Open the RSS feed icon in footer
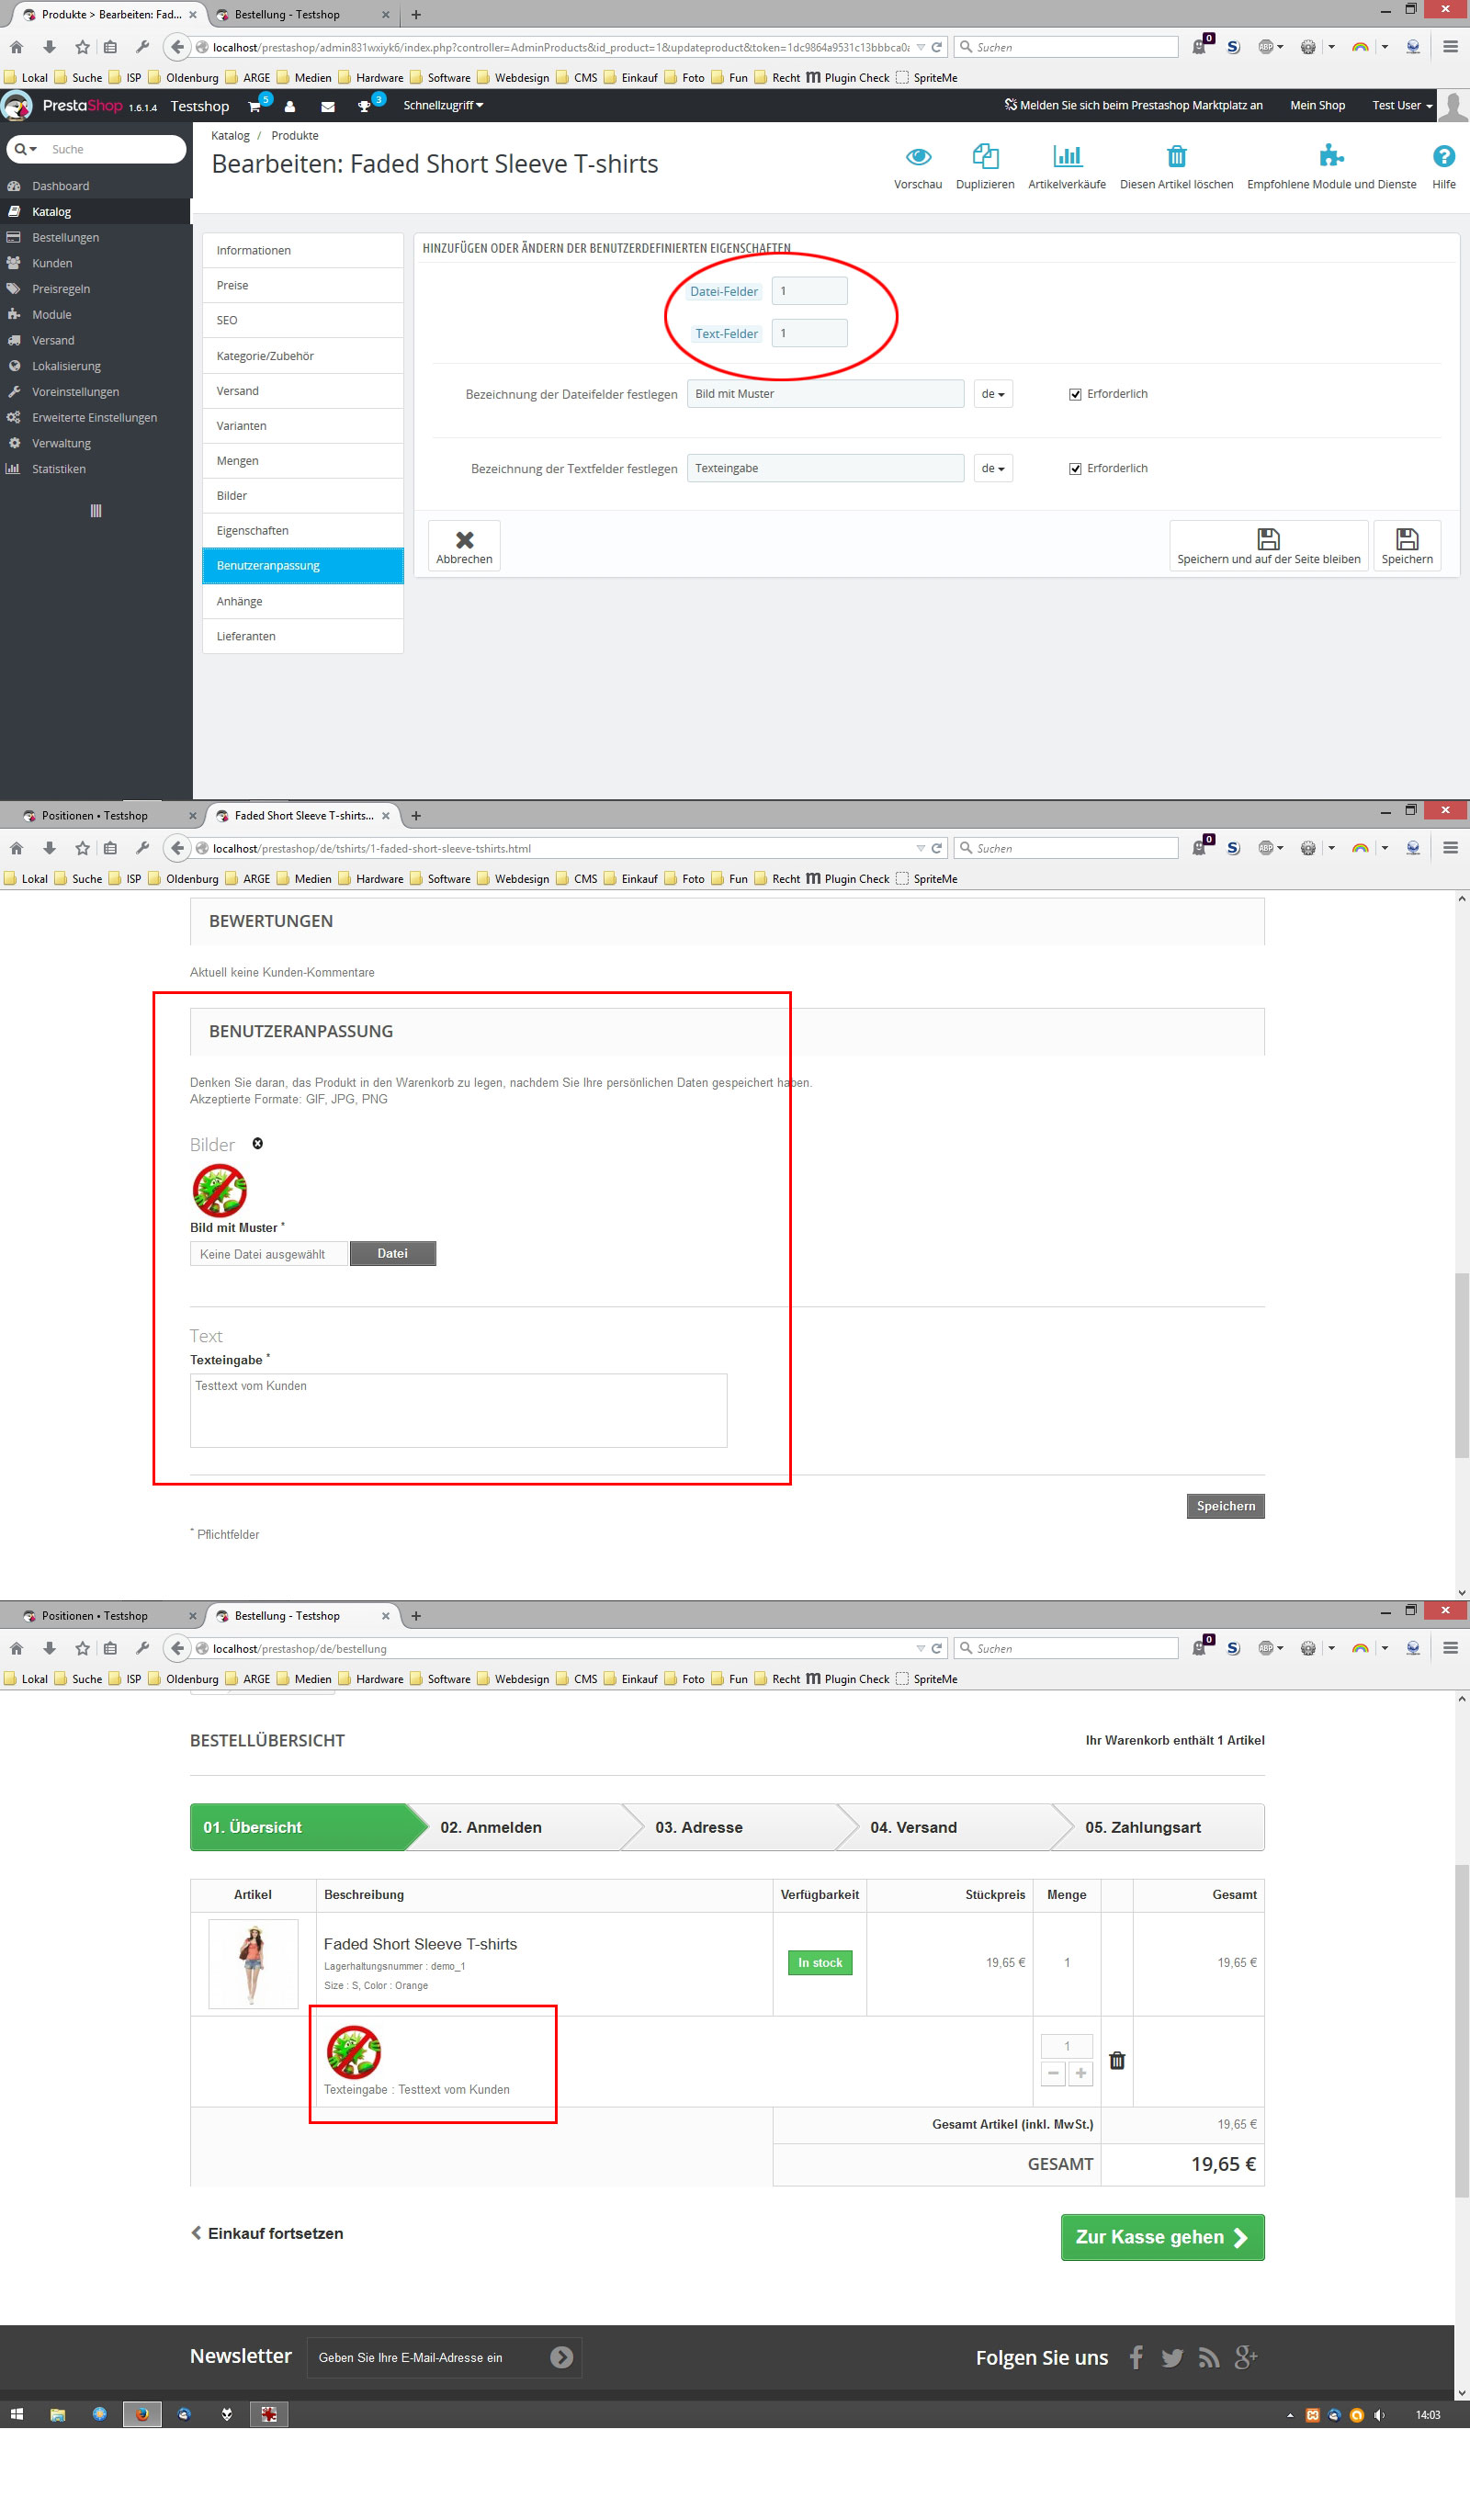This screenshot has height=2520, width=1470. coord(1209,2358)
